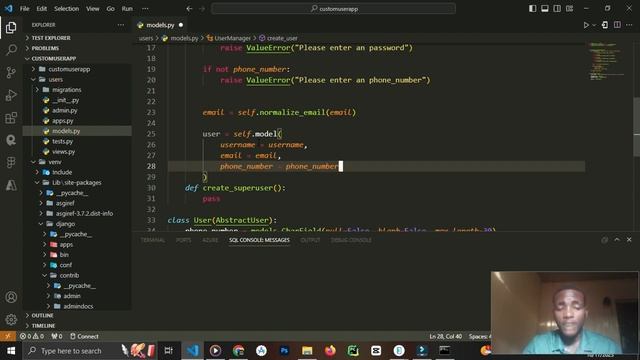Open the remote window status bar indicator

[x=8, y=336]
